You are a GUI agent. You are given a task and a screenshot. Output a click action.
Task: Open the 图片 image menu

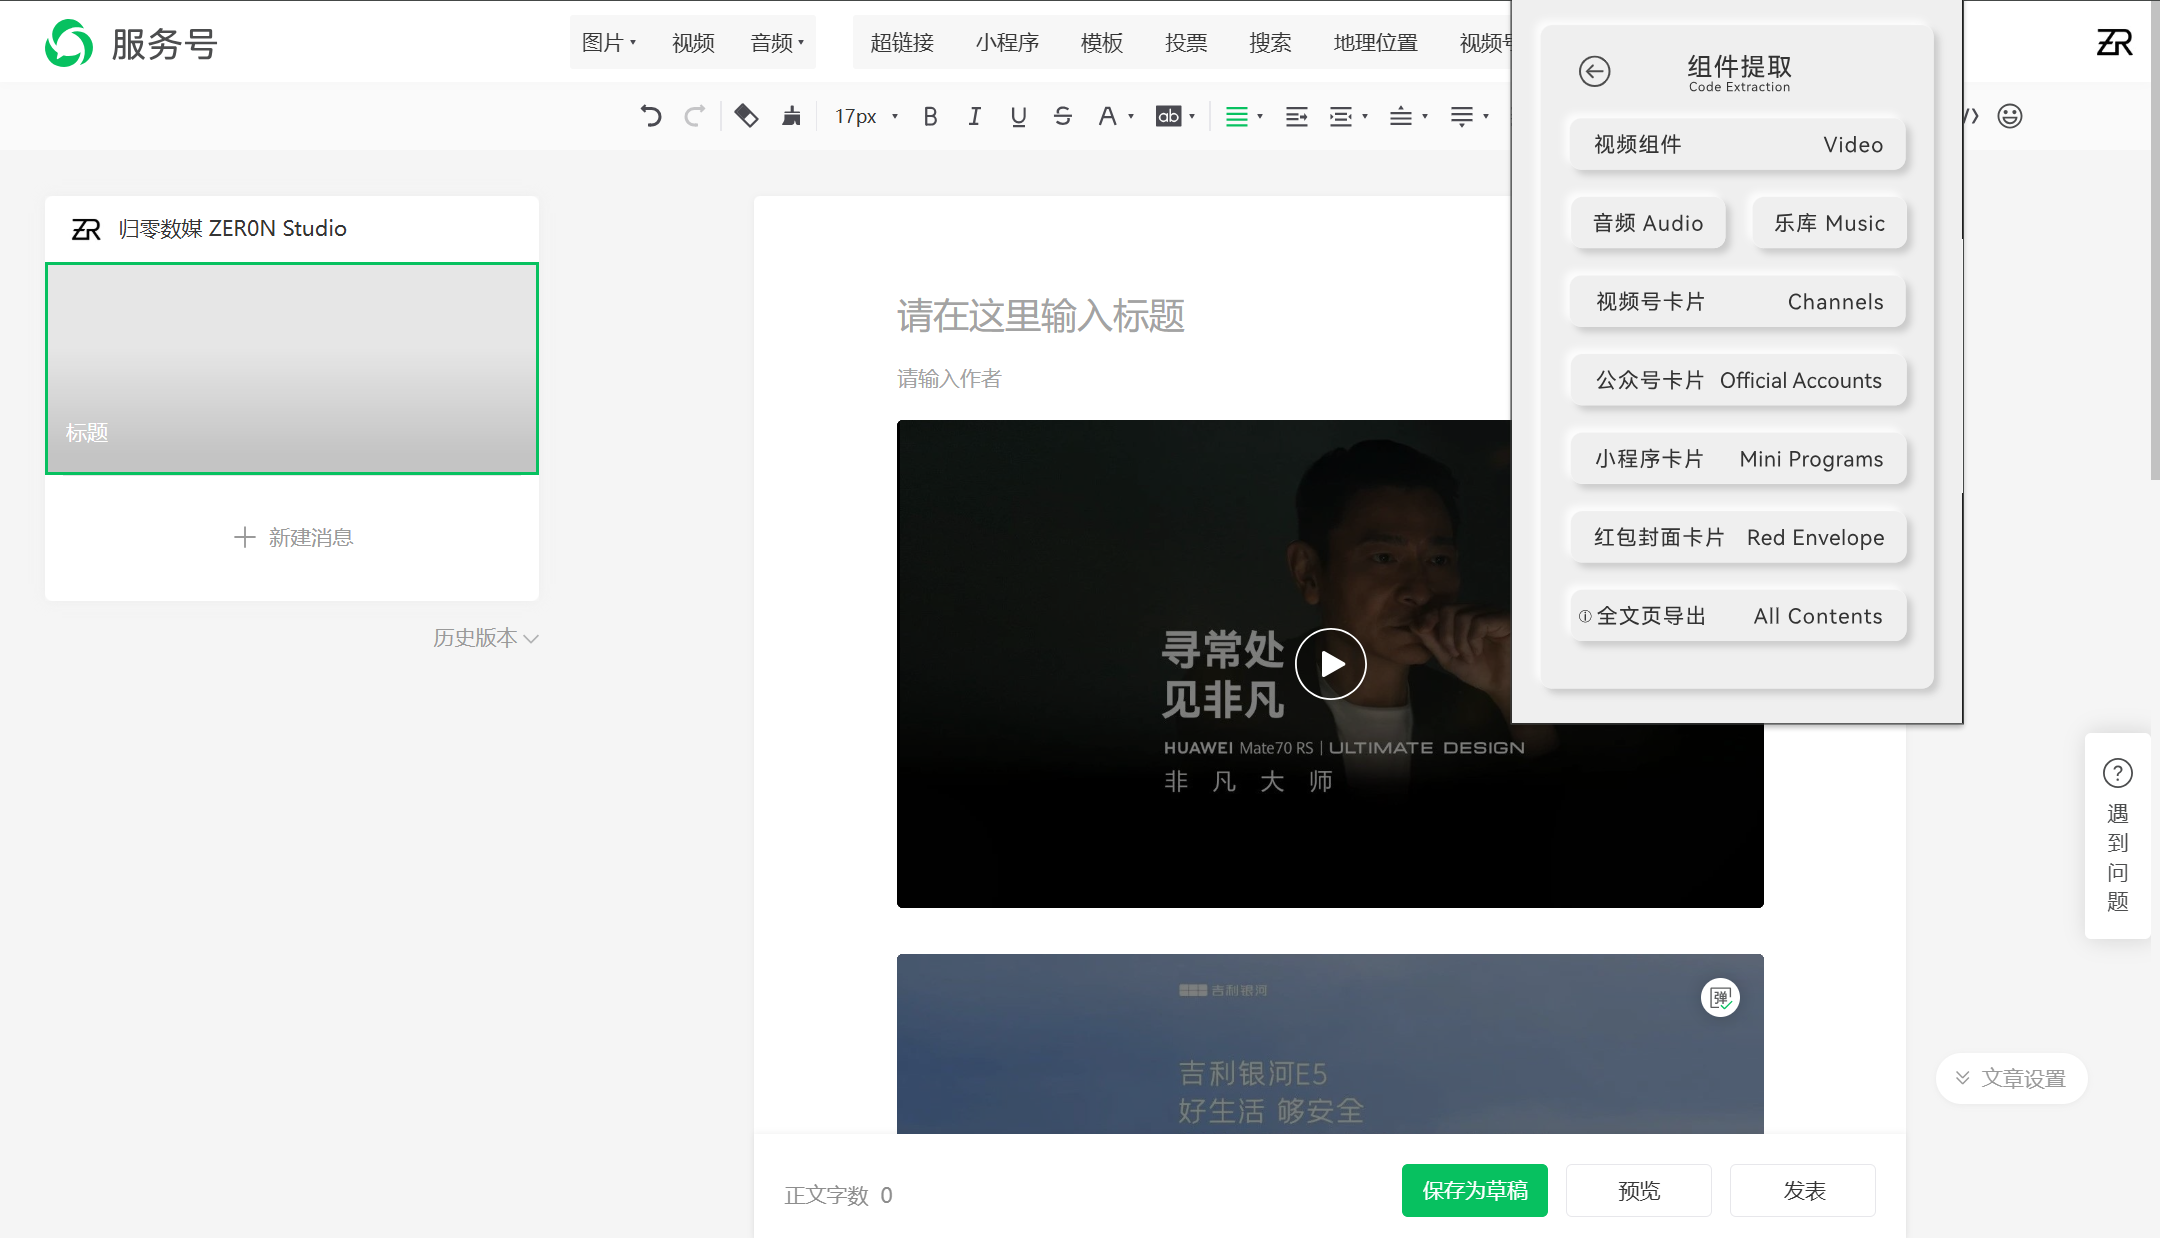(609, 43)
